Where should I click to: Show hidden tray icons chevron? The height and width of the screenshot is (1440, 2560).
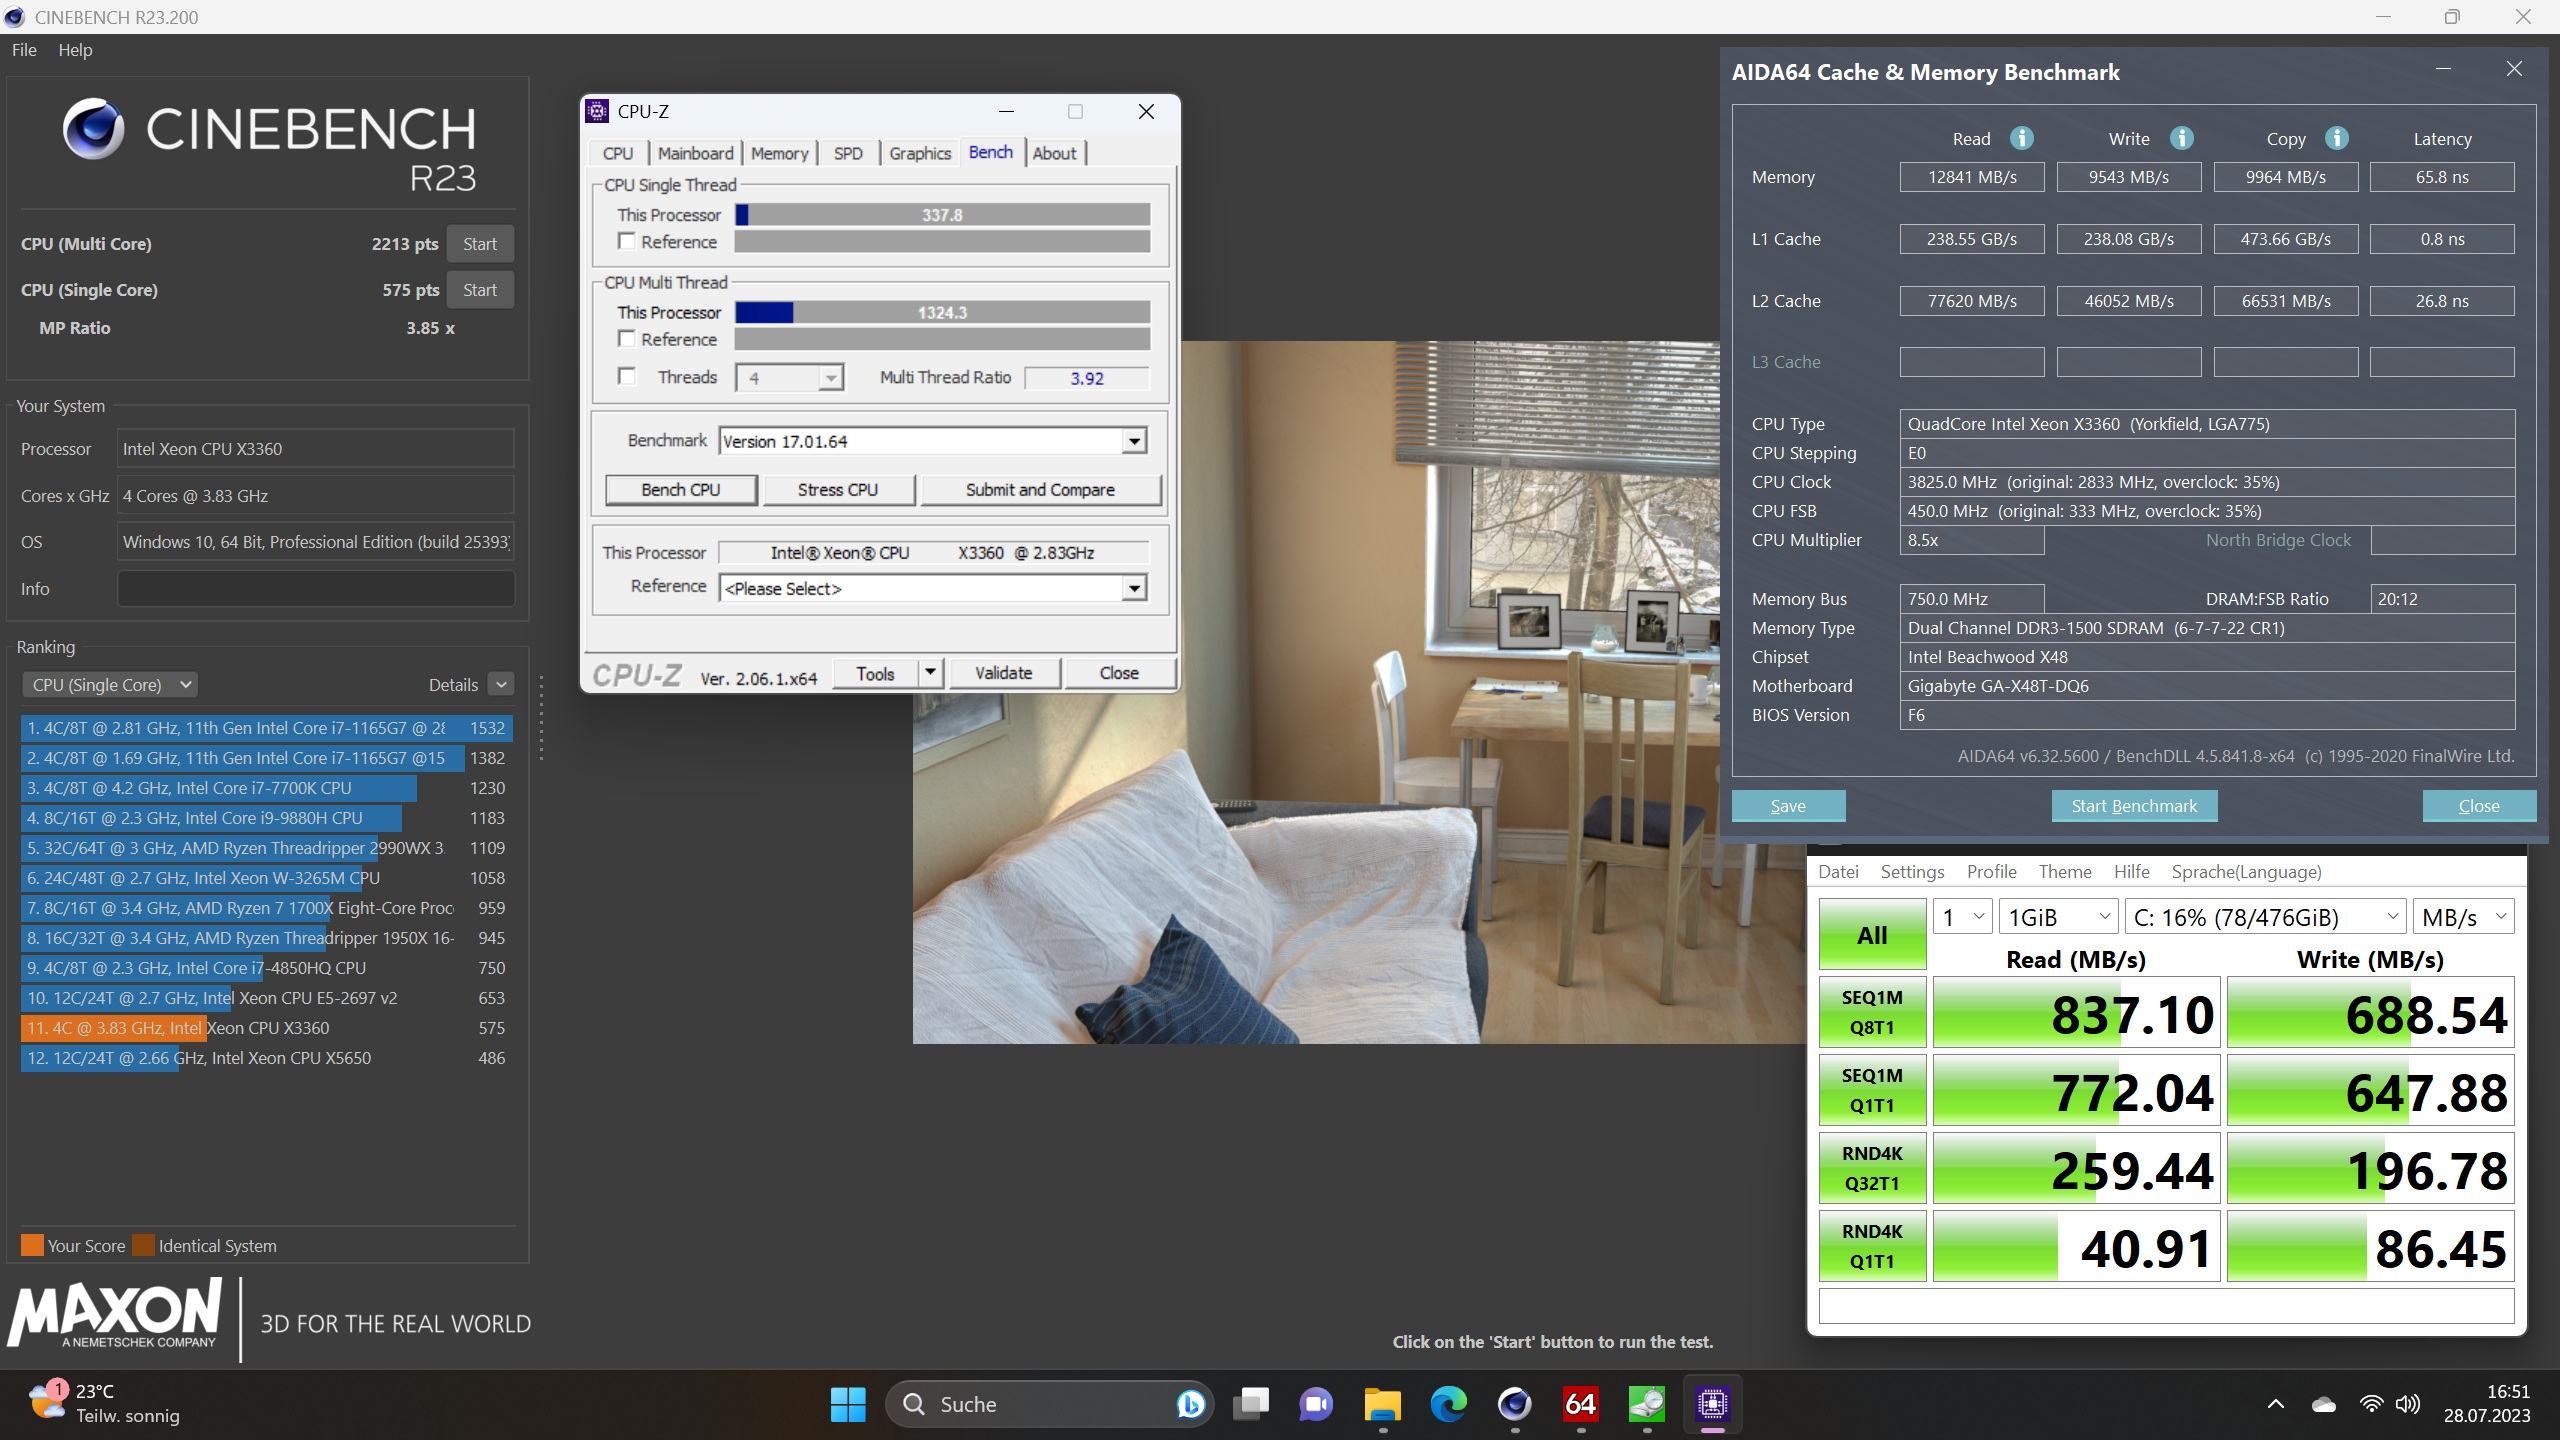pyautogui.click(x=2275, y=1404)
